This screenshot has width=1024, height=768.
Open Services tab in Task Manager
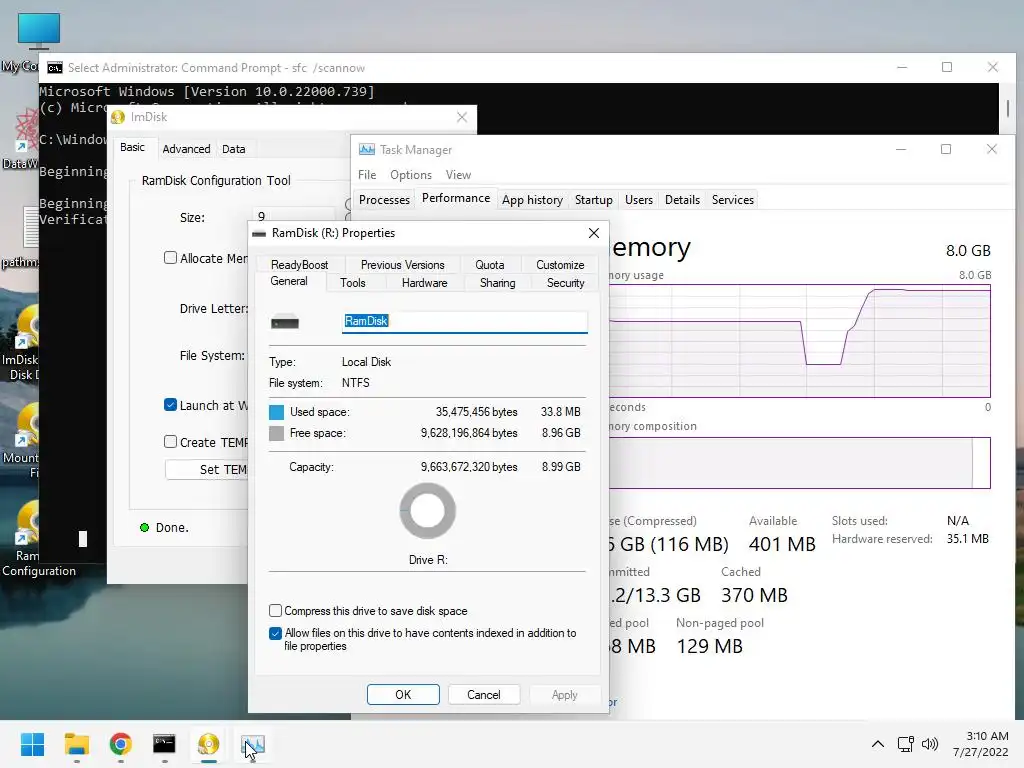click(x=733, y=200)
